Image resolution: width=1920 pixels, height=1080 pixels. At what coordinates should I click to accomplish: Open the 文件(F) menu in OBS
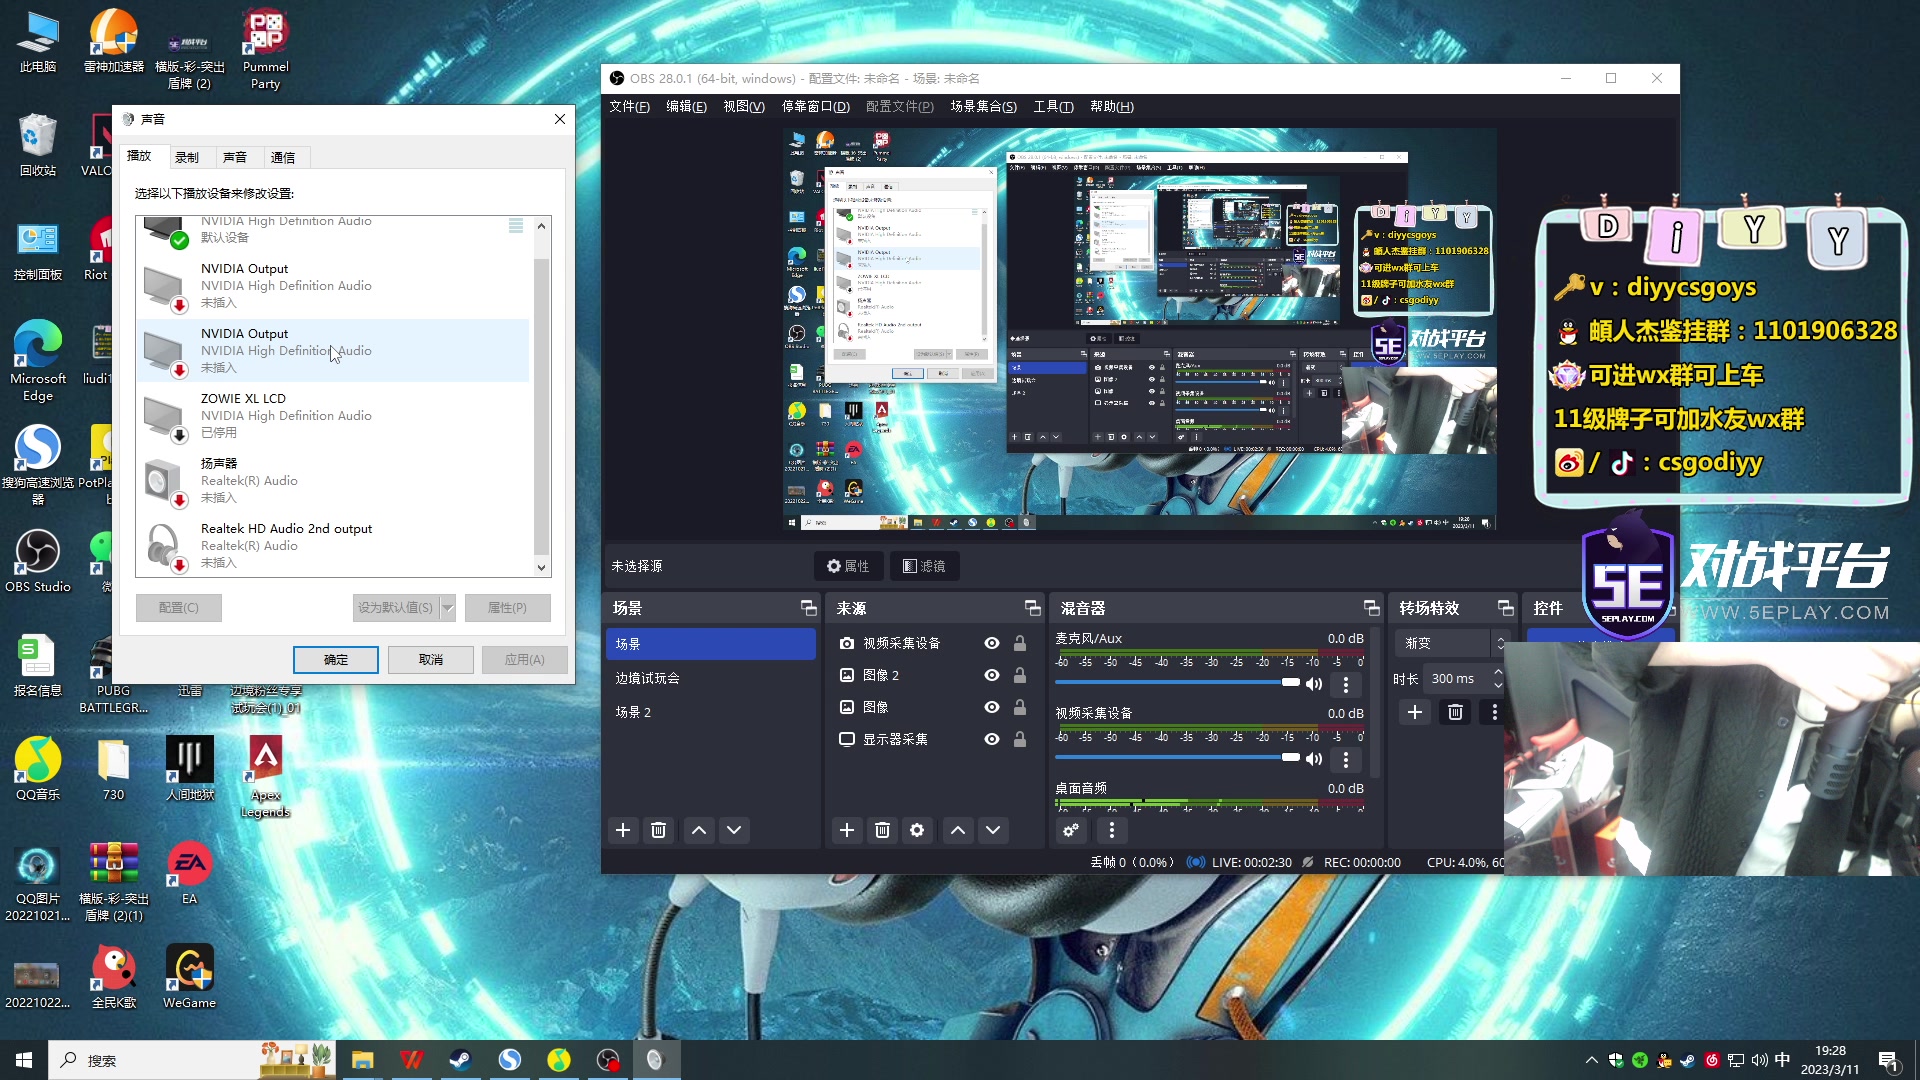(x=629, y=106)
